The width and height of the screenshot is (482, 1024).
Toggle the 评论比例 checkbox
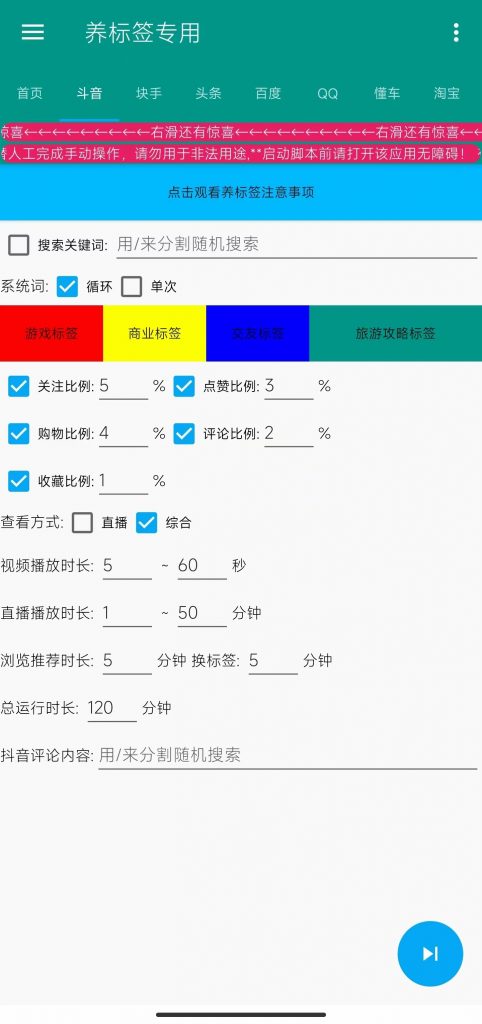point(184,434)
